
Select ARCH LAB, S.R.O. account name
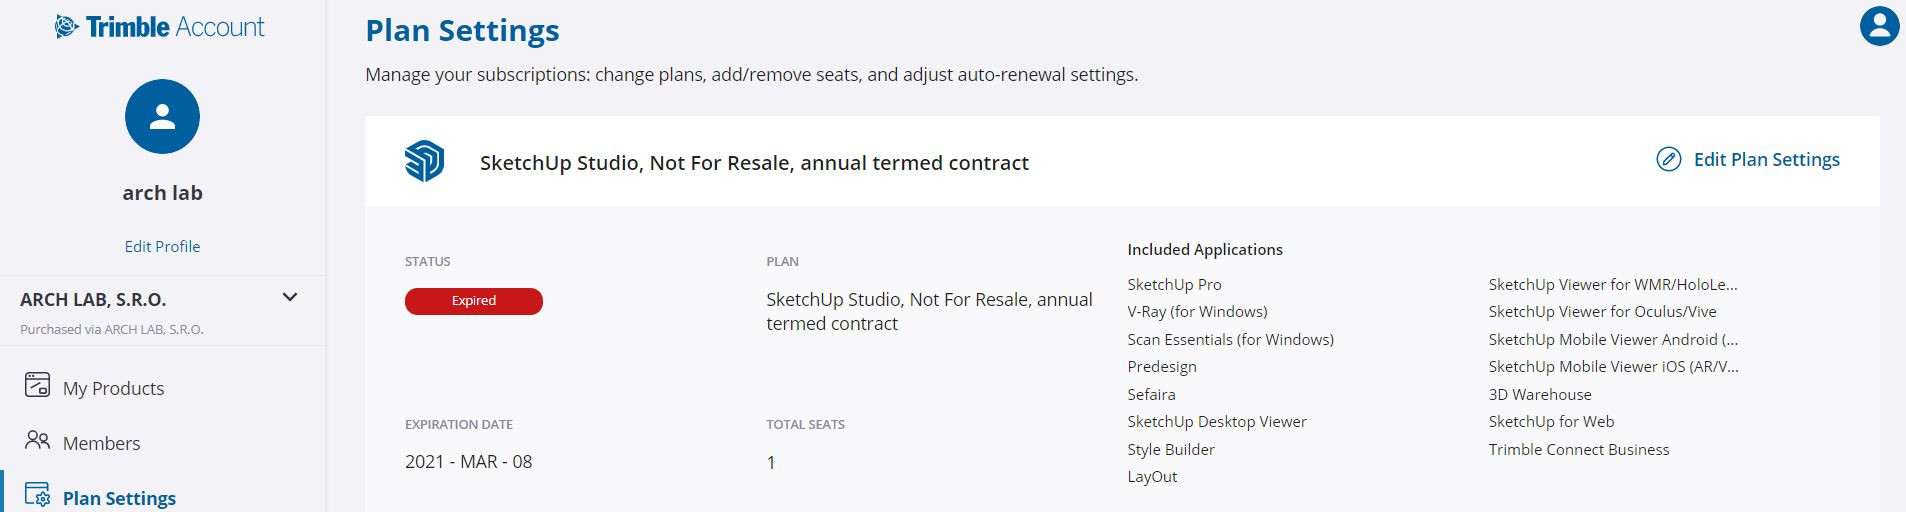pos(93,299)
